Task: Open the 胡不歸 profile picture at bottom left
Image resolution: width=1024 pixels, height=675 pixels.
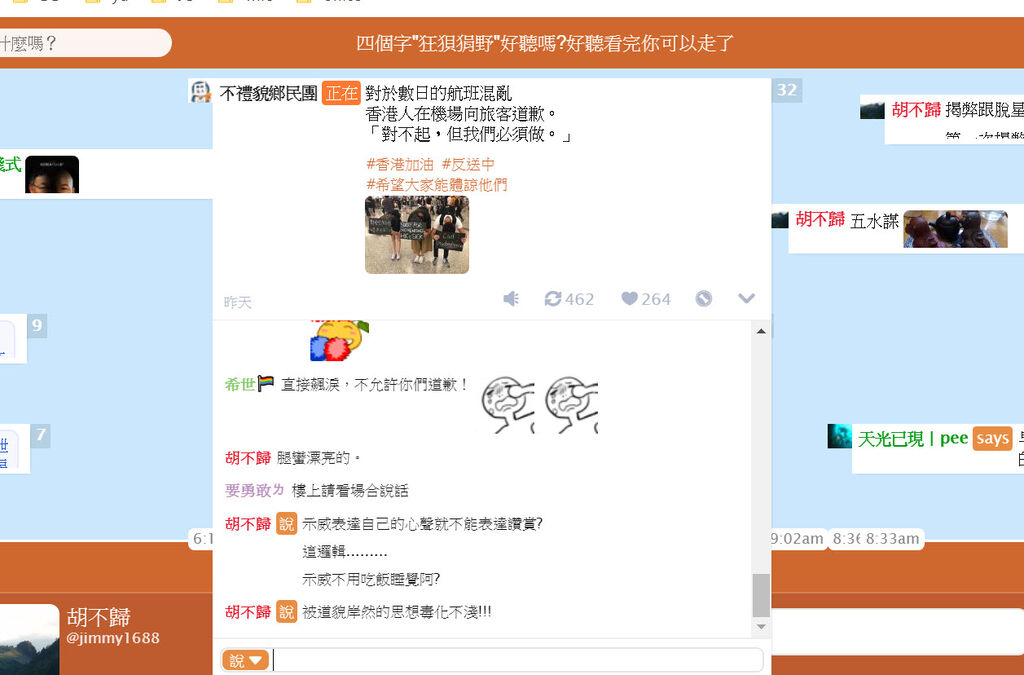Action: [29, 640]
